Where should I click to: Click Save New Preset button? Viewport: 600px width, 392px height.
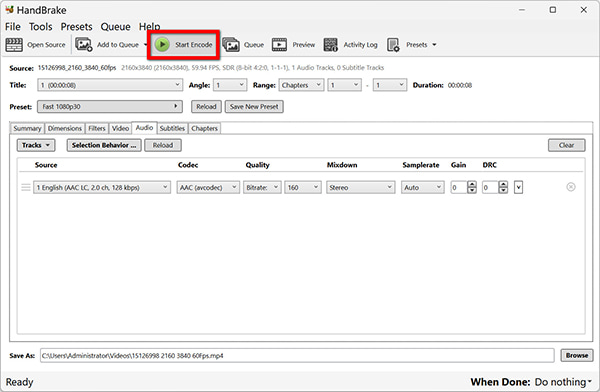pyautogui.click(x=254, y=106)
